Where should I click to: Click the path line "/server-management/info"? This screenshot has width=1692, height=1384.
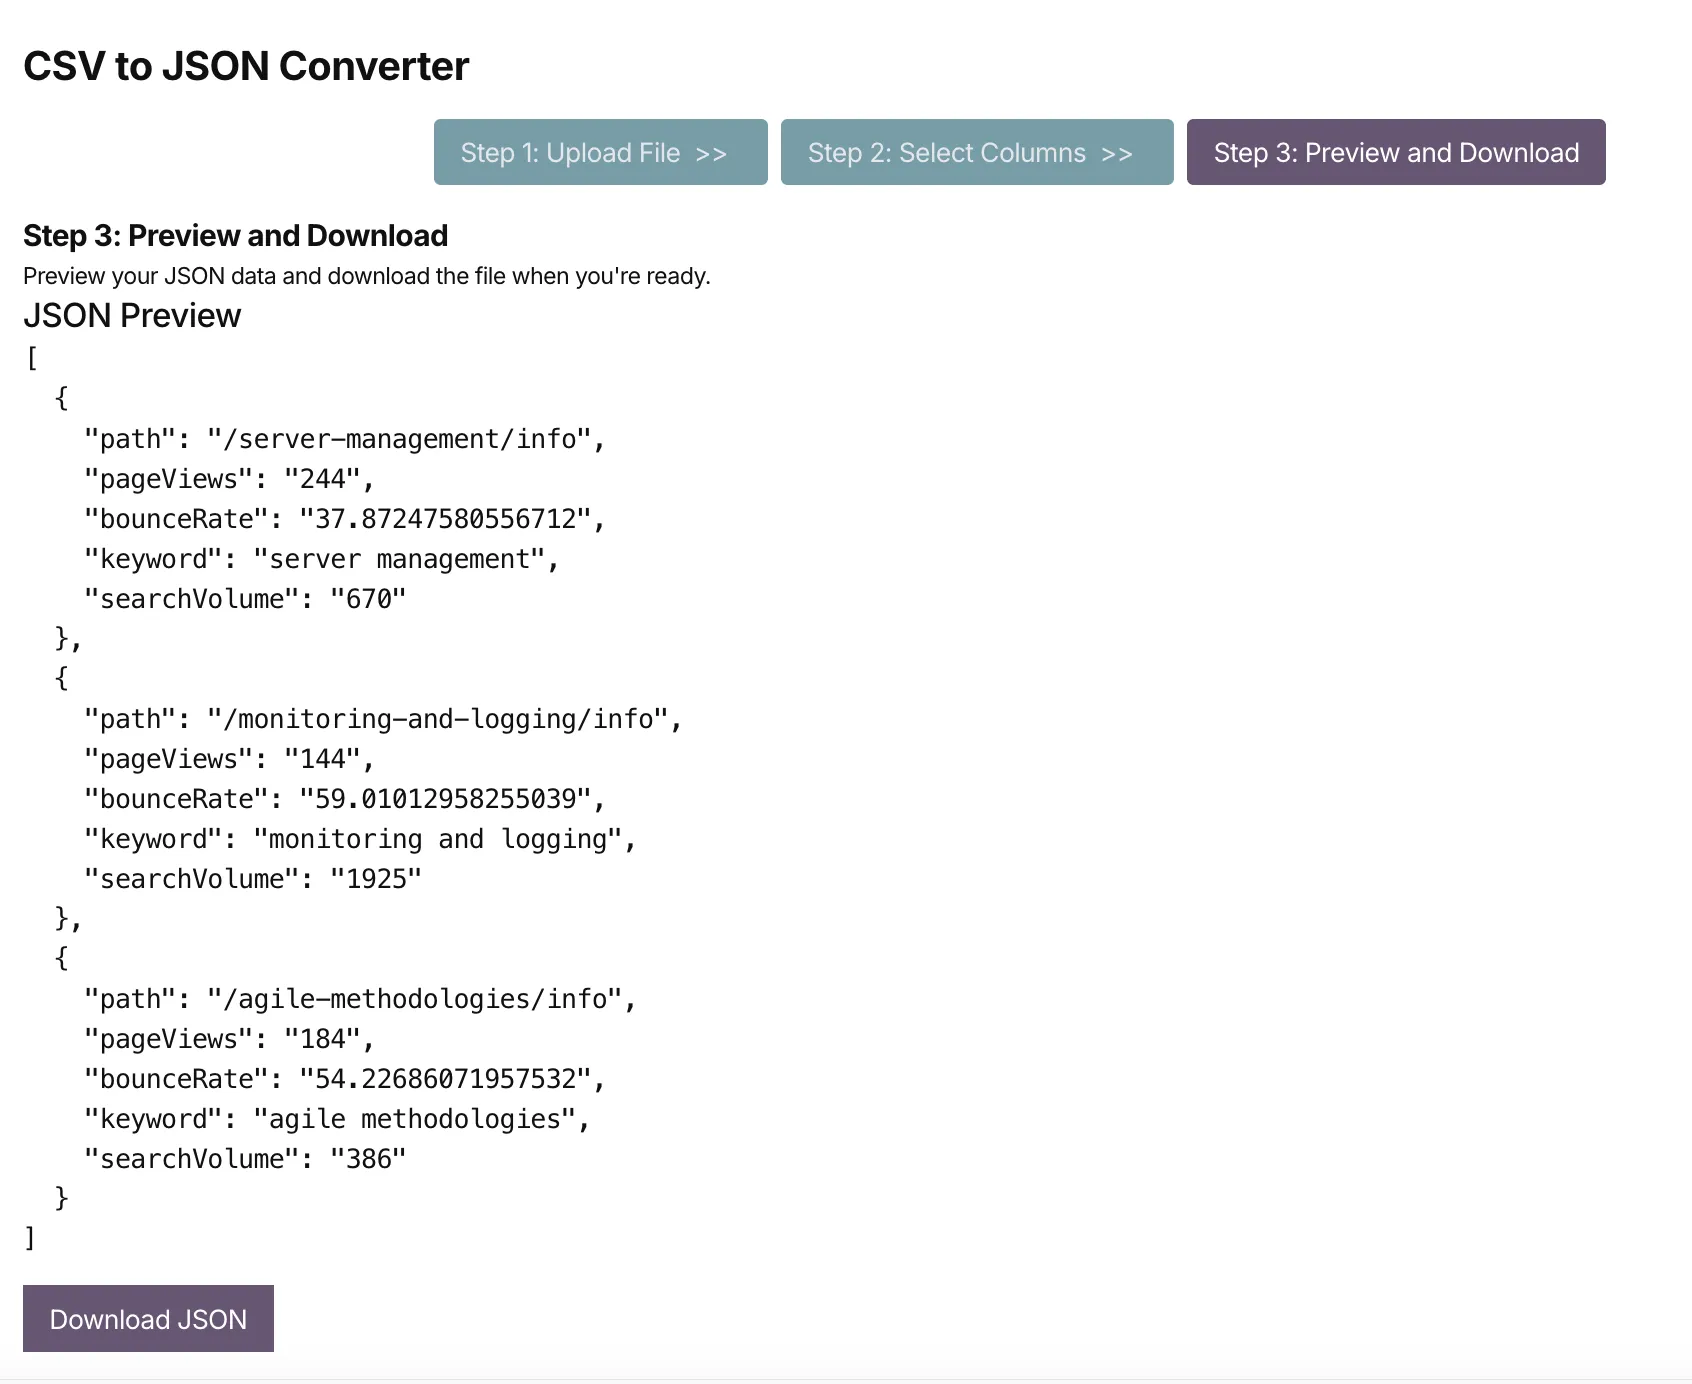(x=345, y=439)
